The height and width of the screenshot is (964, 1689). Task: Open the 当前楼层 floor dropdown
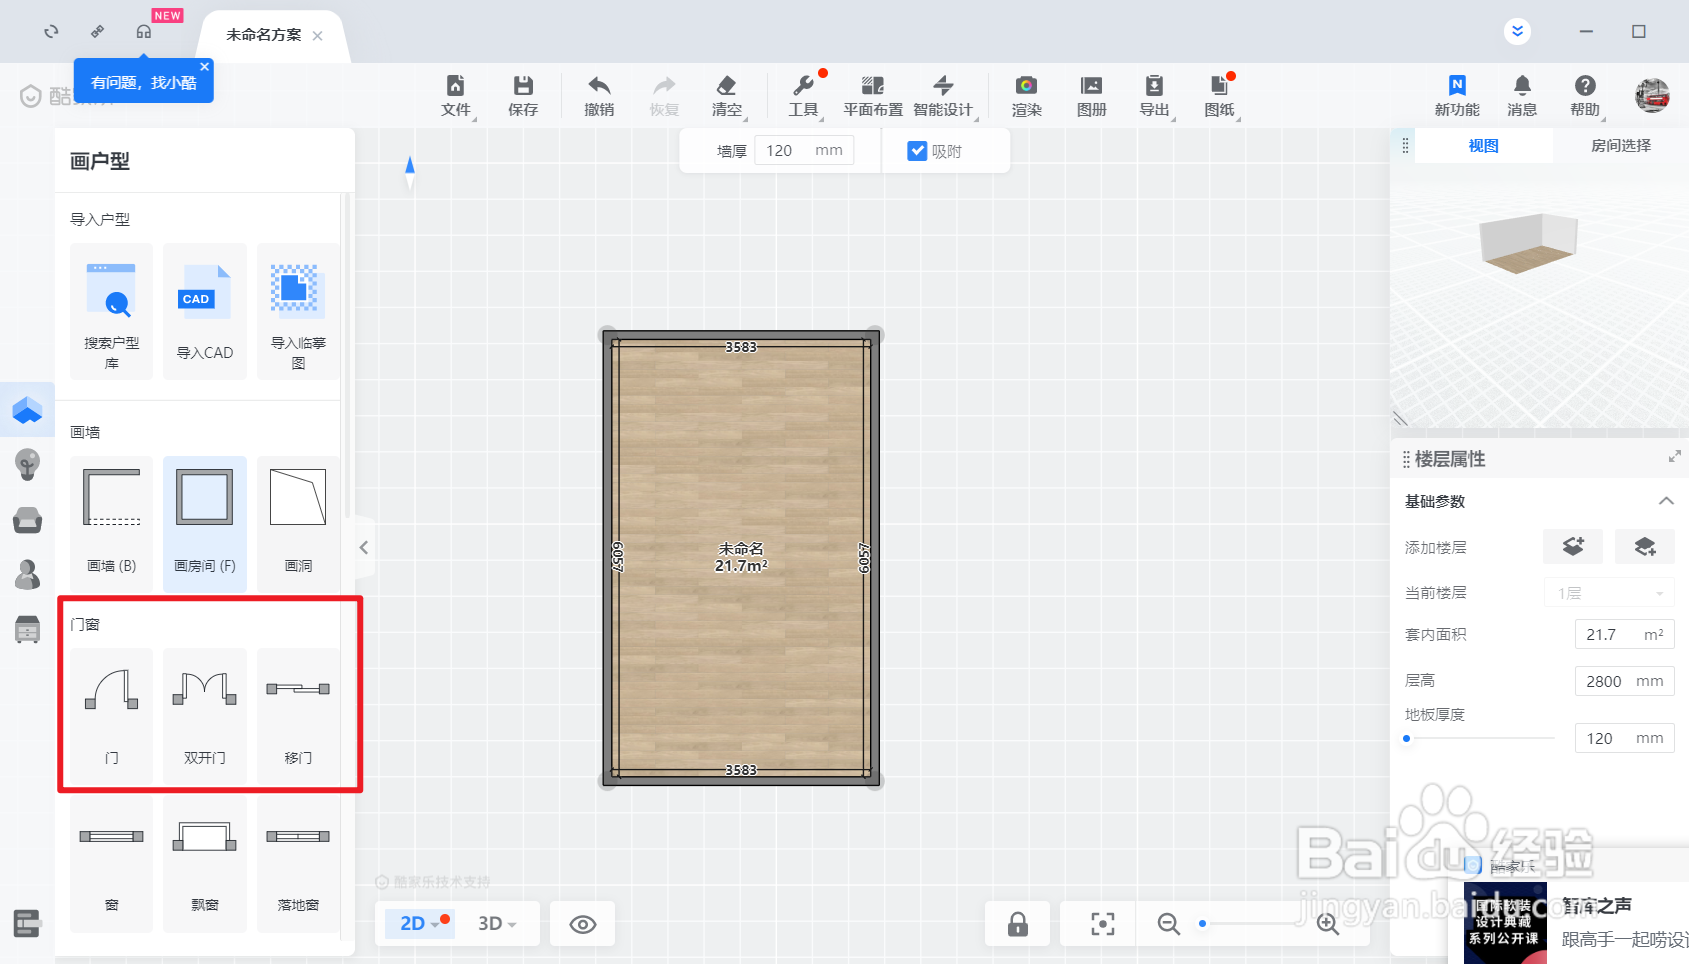pos(1610,593)
